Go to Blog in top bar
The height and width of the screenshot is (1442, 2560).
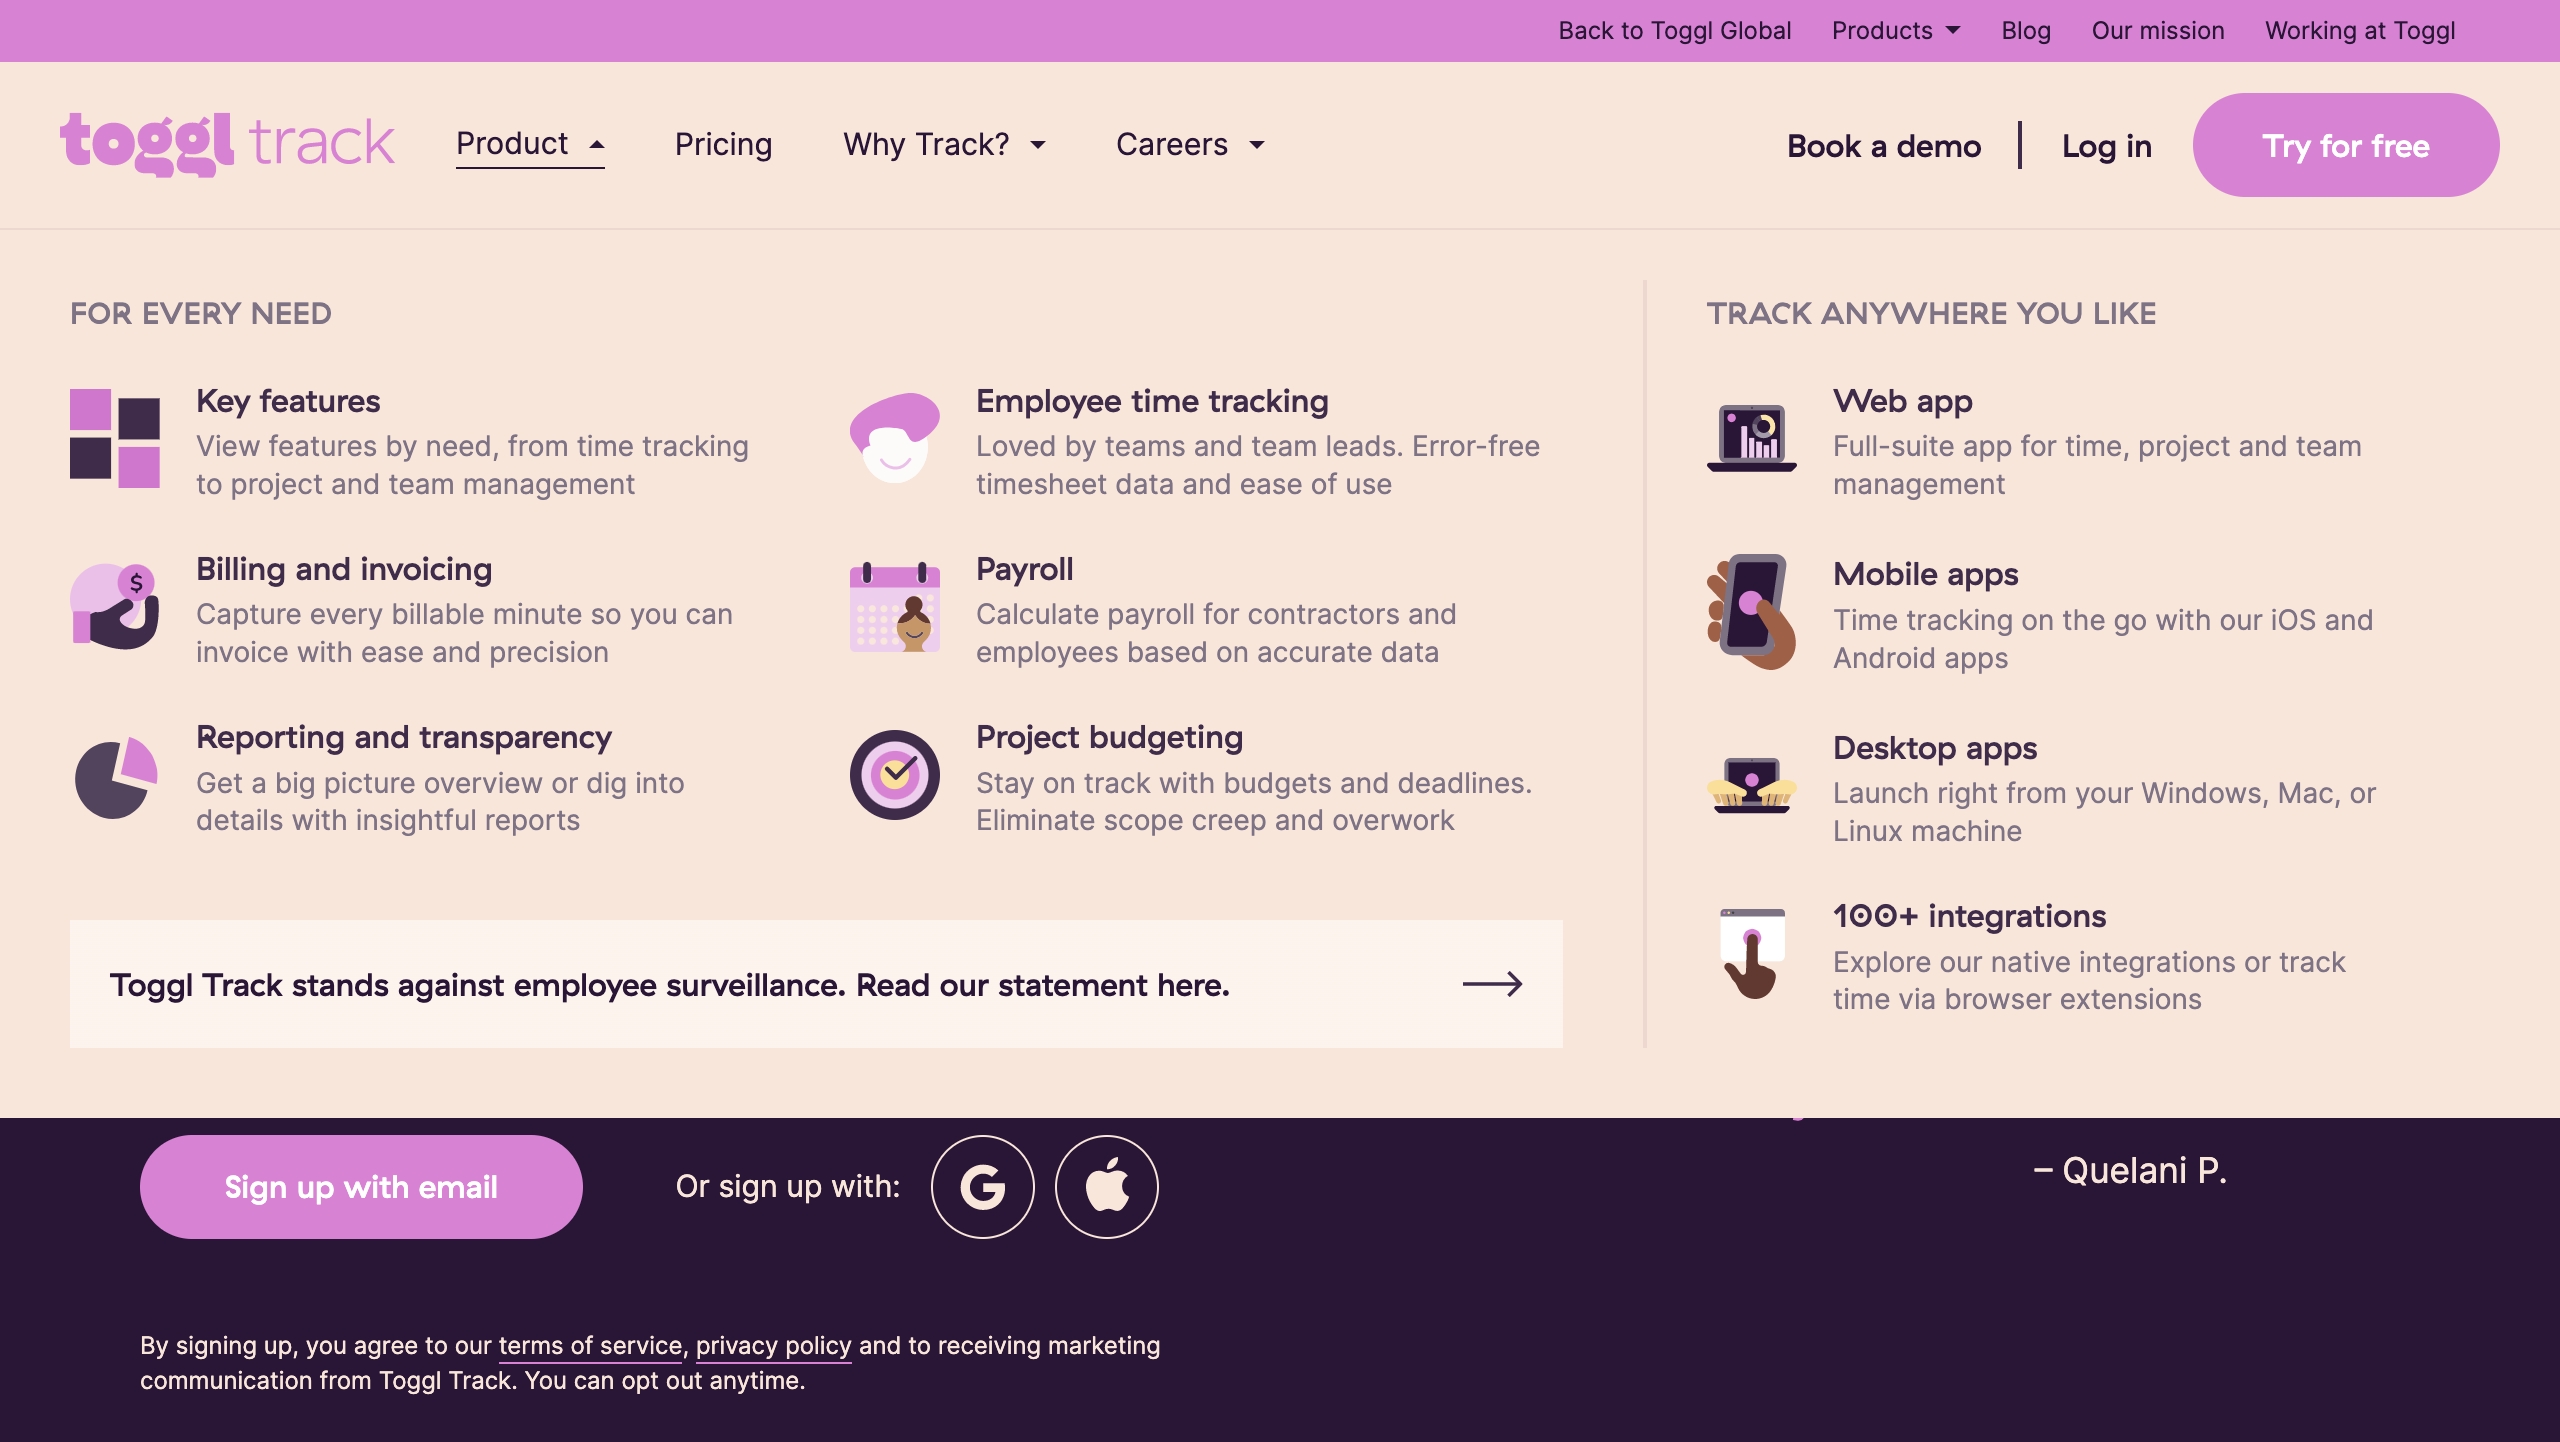(2026, 31)
